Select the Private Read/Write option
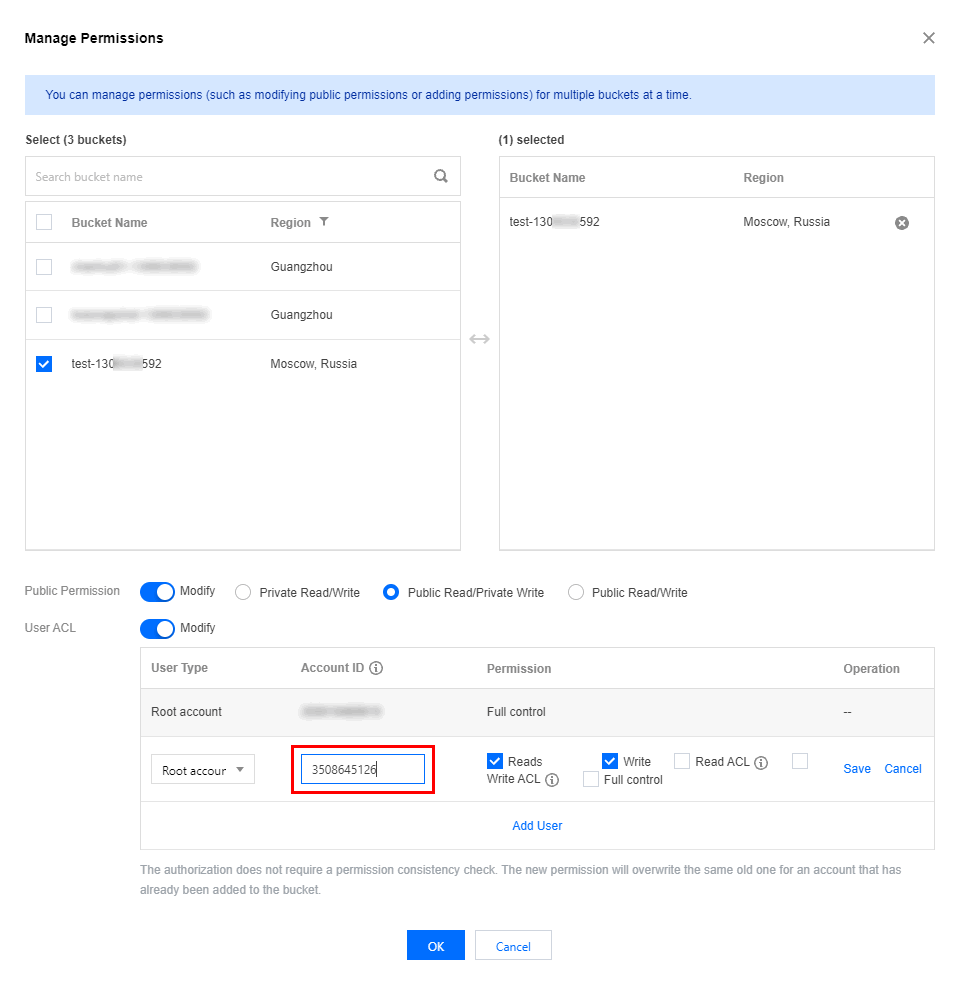Viewport: 960px width, 984px height. (243, 592)
